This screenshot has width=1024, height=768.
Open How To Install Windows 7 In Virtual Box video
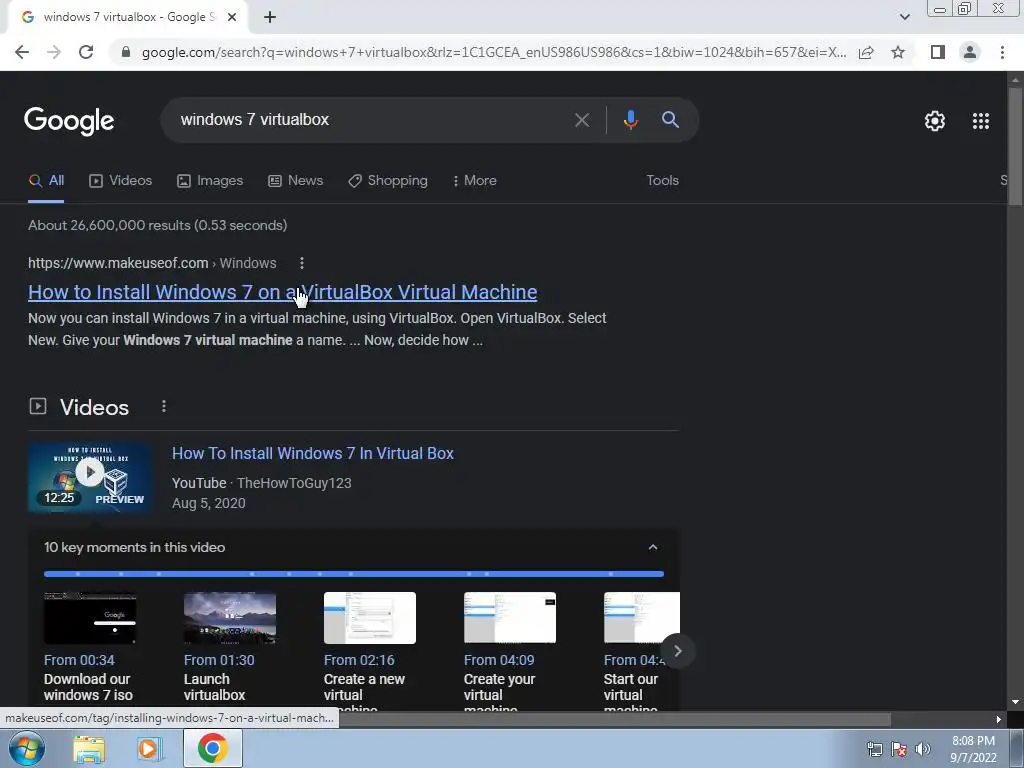[x=313, y=453]
